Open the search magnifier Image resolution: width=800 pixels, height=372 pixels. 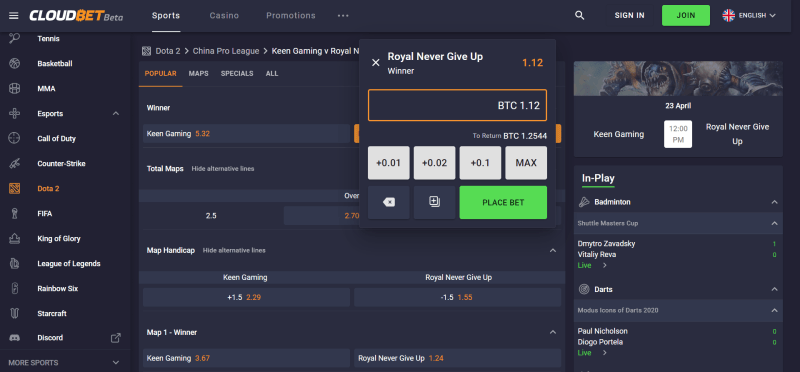pyautogui.click(x=580, y=15)
